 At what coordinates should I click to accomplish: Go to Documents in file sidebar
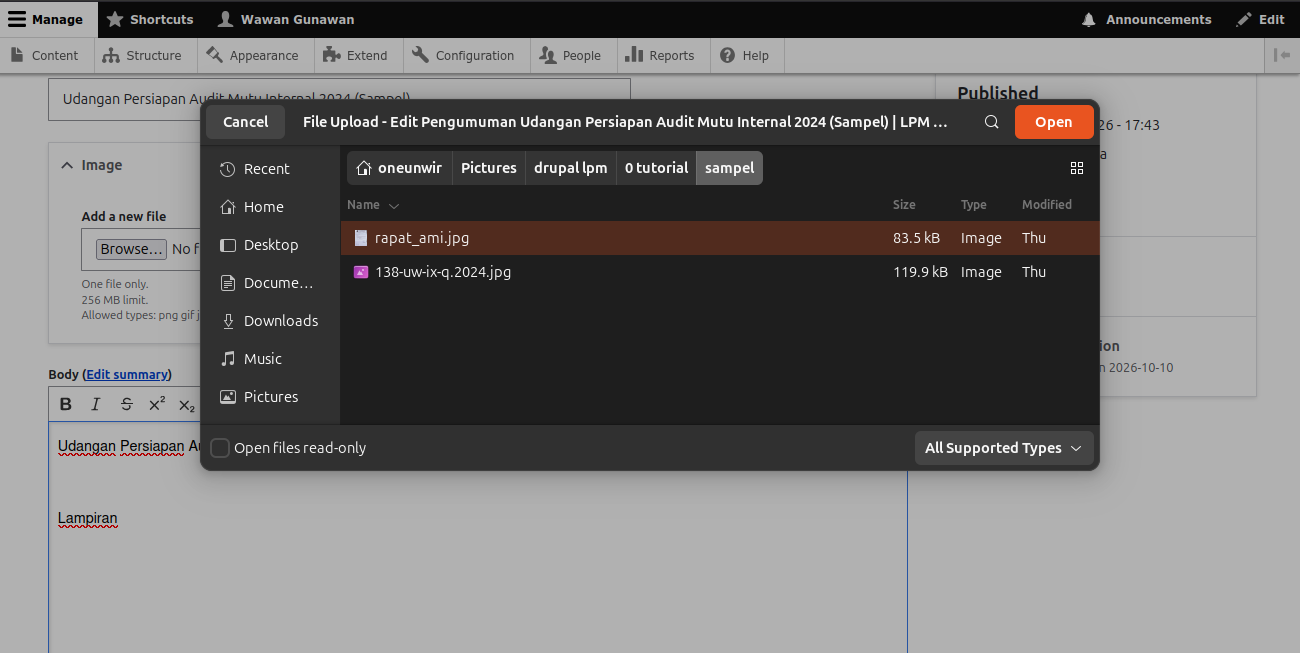pyautogui.click(x=270, y=283)
